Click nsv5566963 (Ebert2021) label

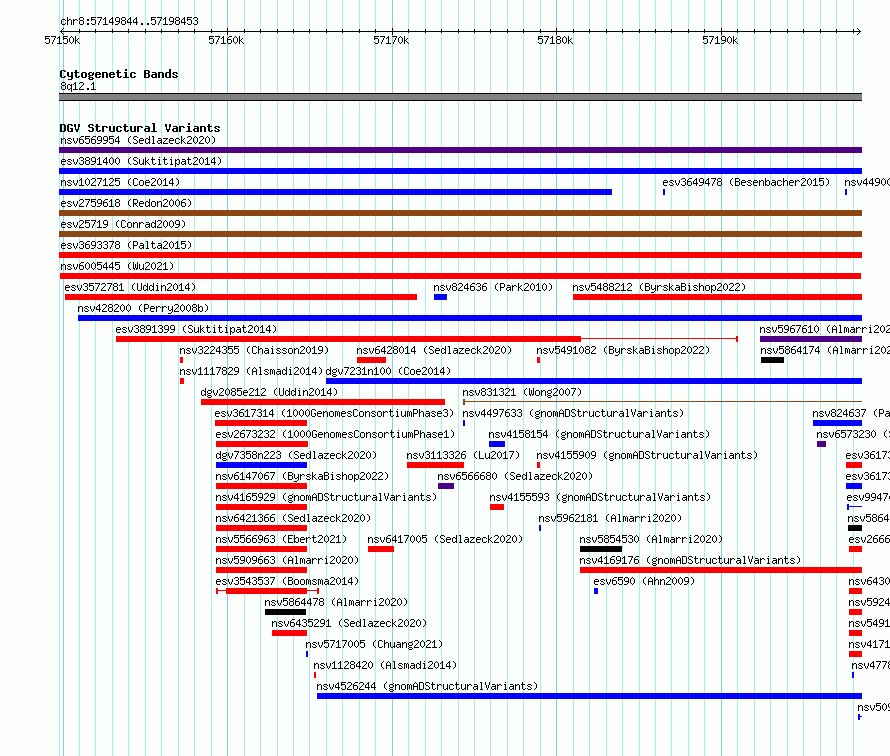coord(281,539)
